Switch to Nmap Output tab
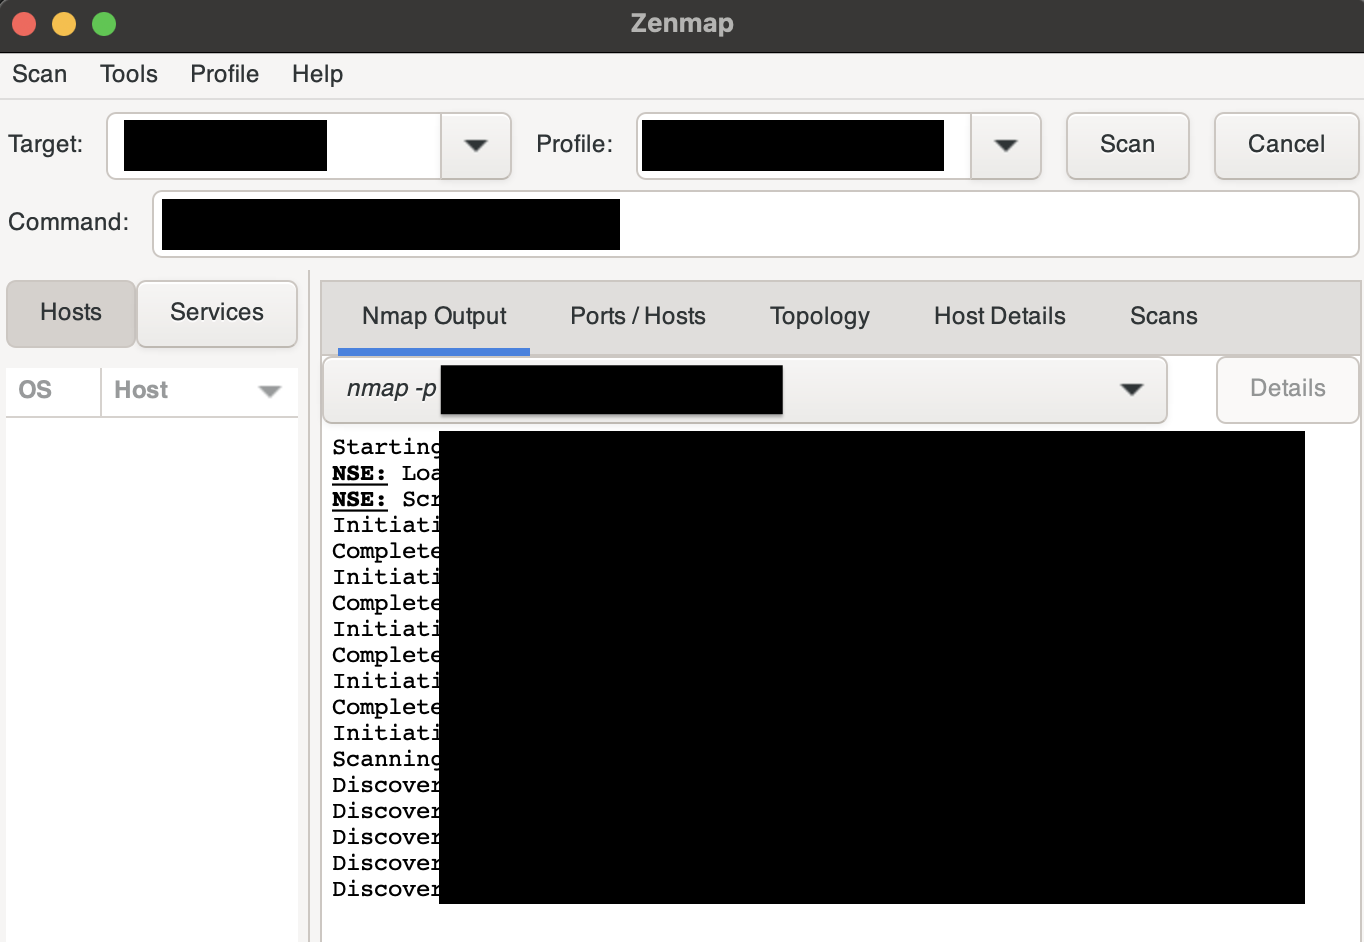The width and height of the screenshot is (1364, 942). [434, 317]
